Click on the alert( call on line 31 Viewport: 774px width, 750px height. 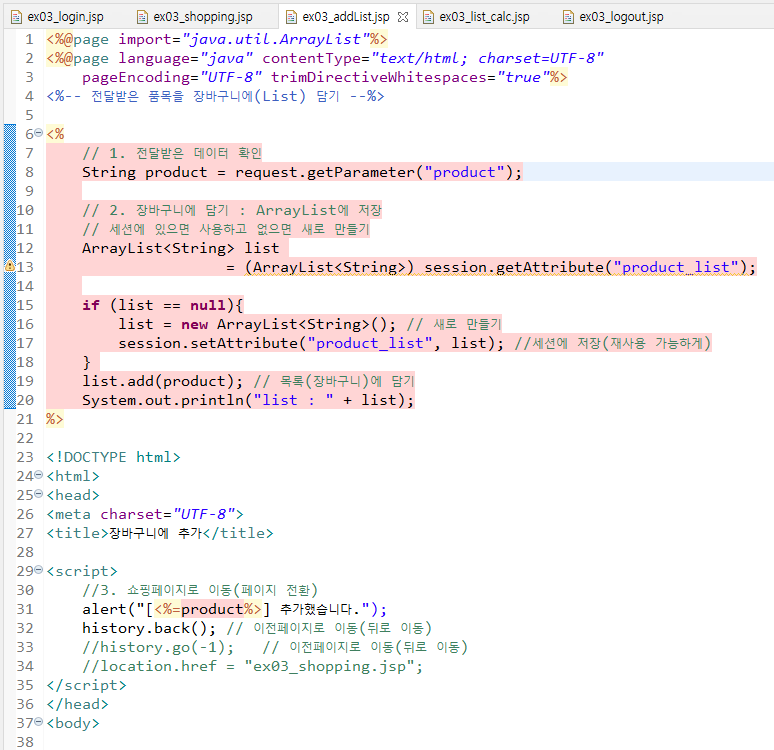click(x=109, y=609)
